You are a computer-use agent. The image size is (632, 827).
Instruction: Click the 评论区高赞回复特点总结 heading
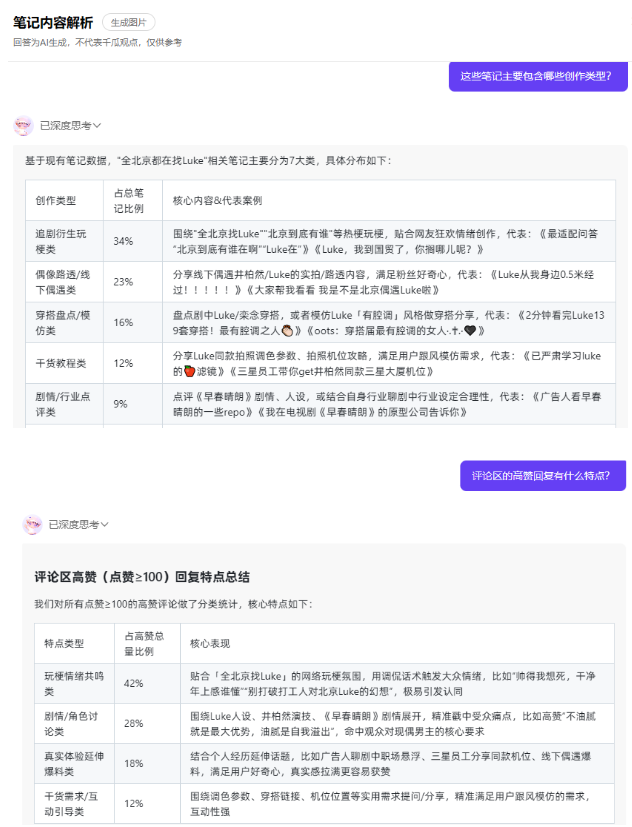pos(142,577)
